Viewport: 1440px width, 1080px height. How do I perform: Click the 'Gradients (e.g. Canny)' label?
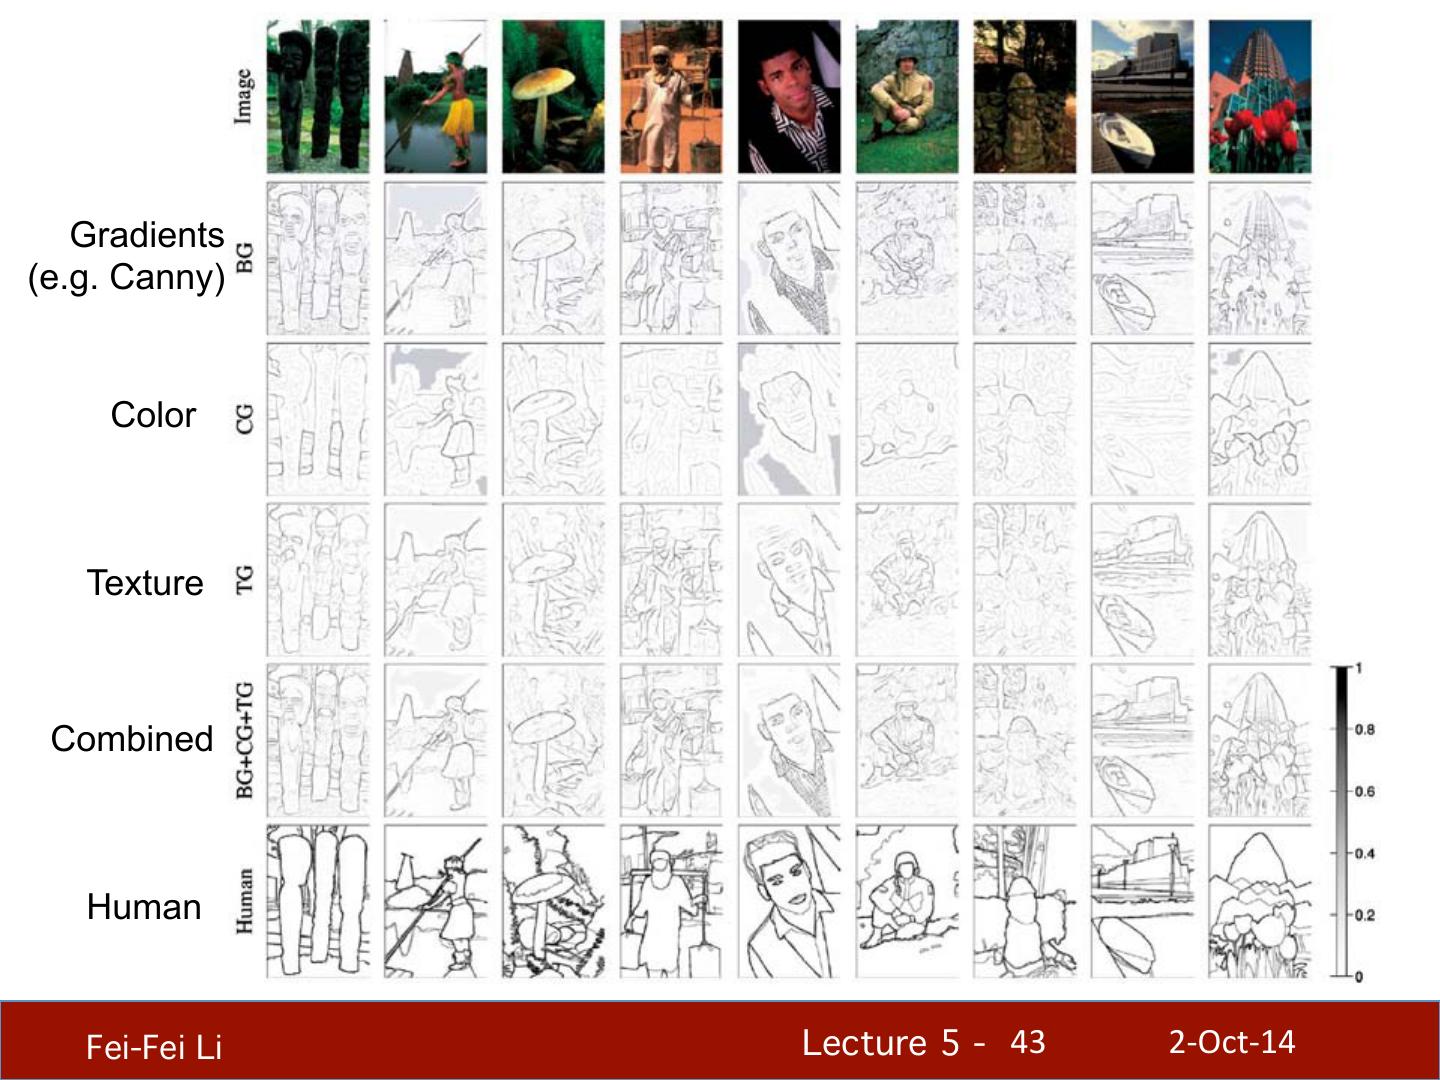(126, 256)
